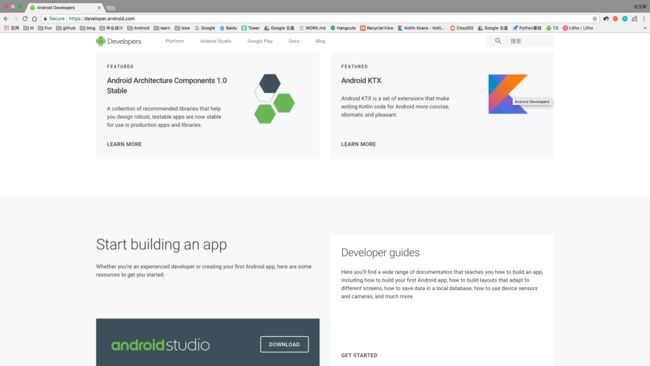Open the WORK.md bookmark

pos(313,28)
